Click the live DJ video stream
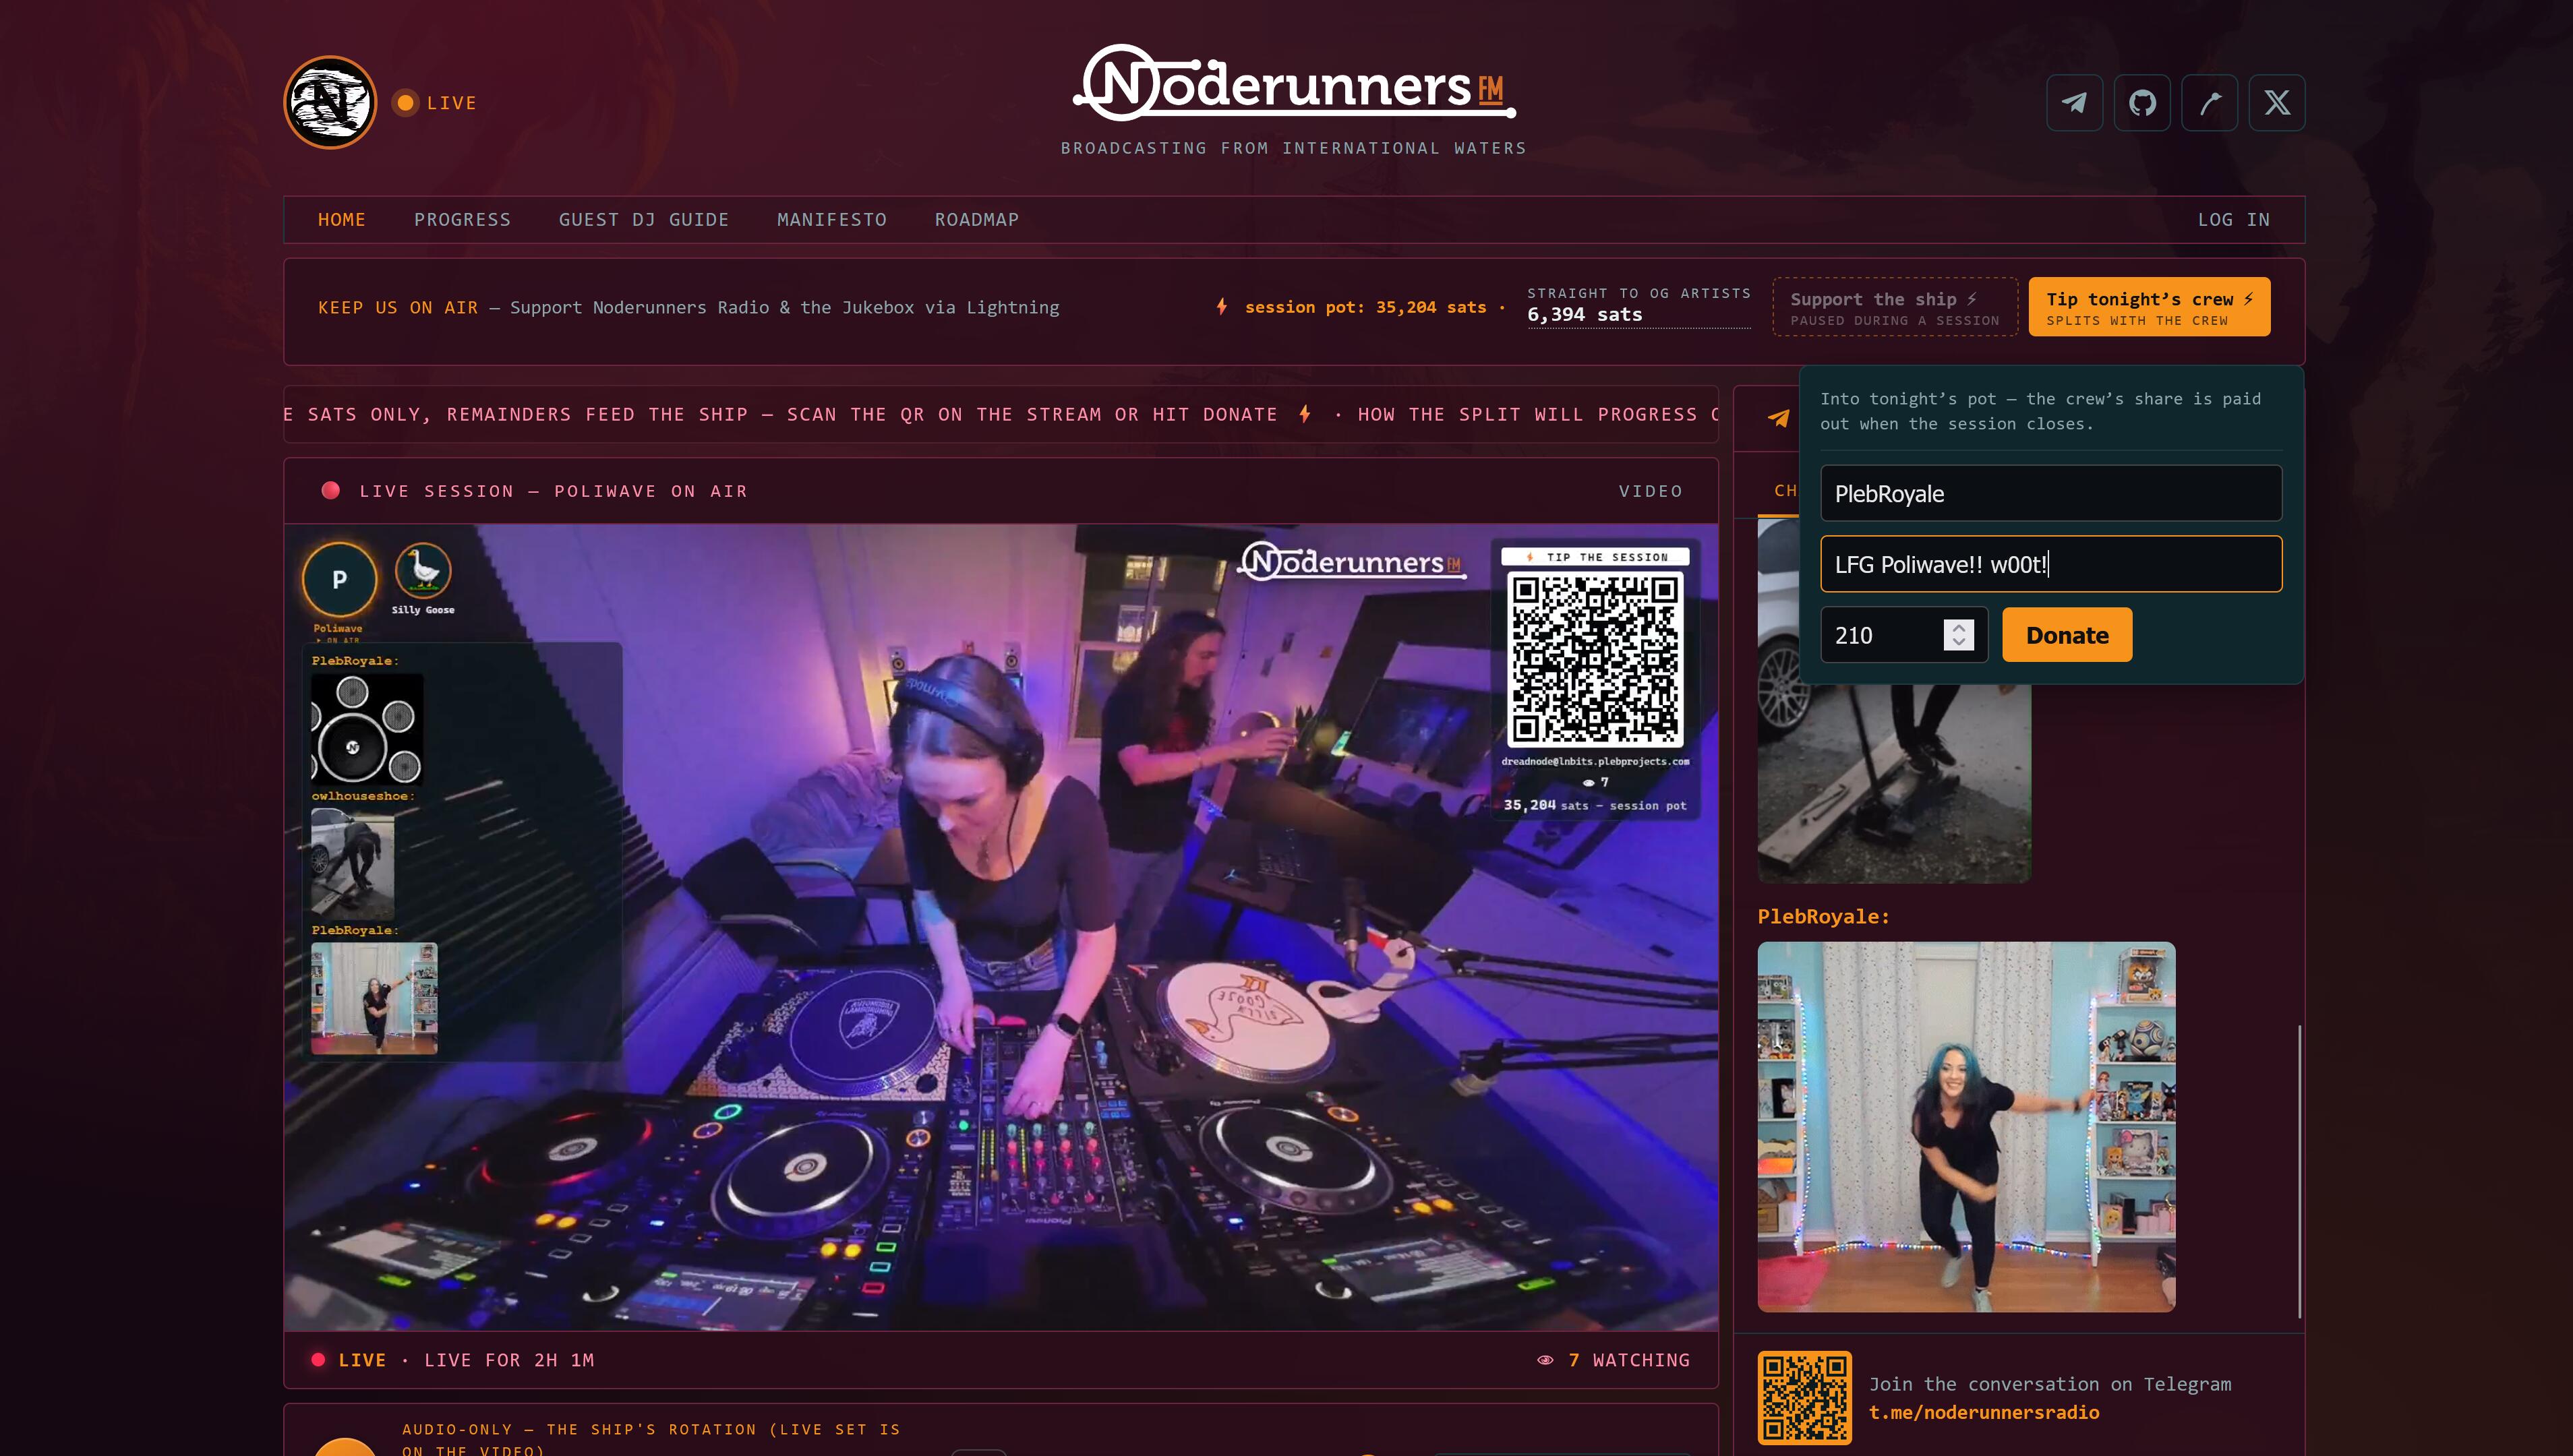 click(x=1000, y=927)
